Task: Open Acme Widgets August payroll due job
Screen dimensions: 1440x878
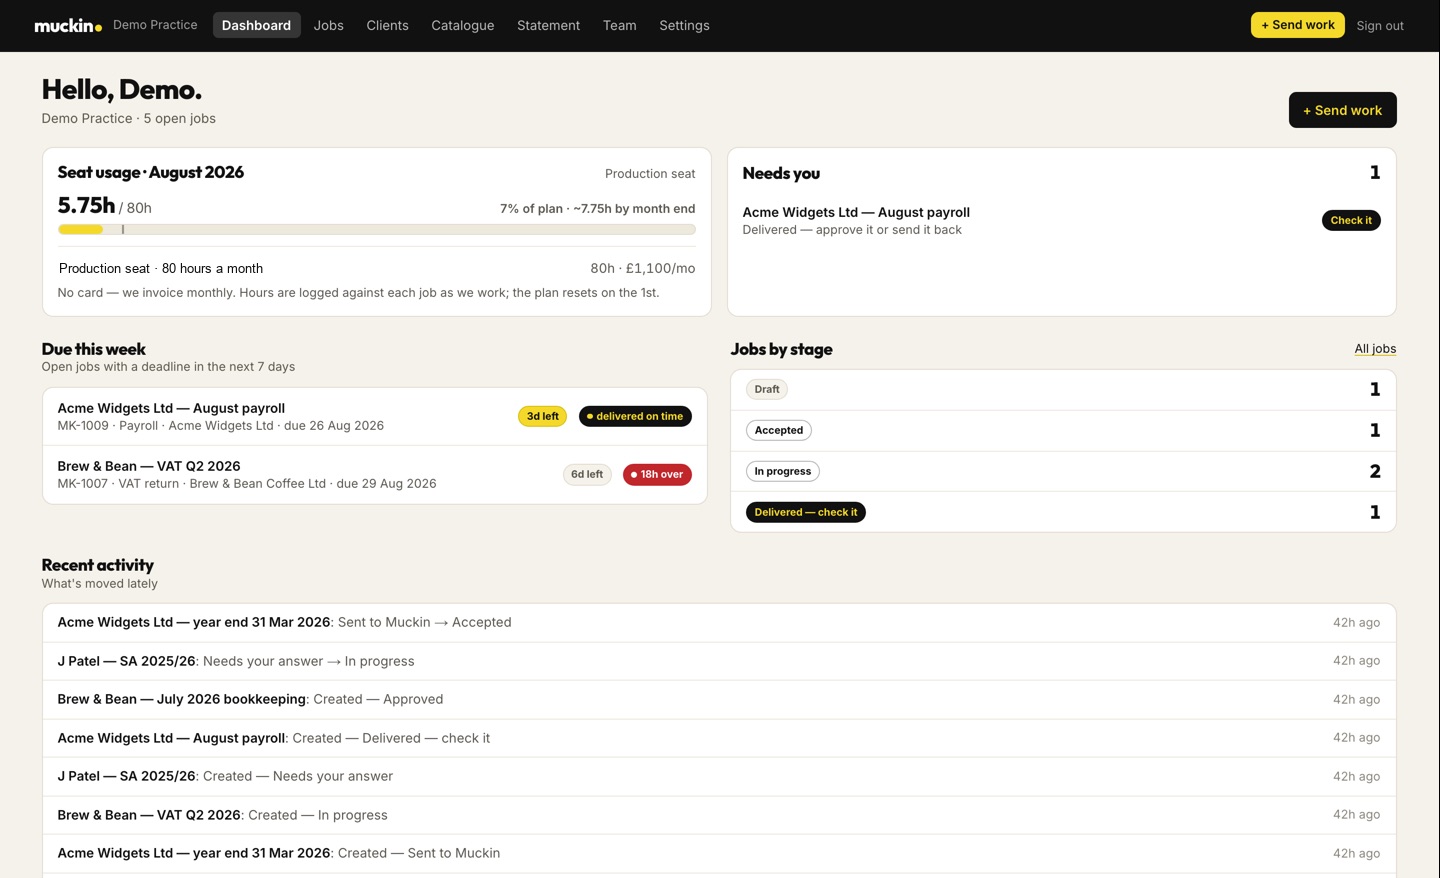Action: coord(375,416)
